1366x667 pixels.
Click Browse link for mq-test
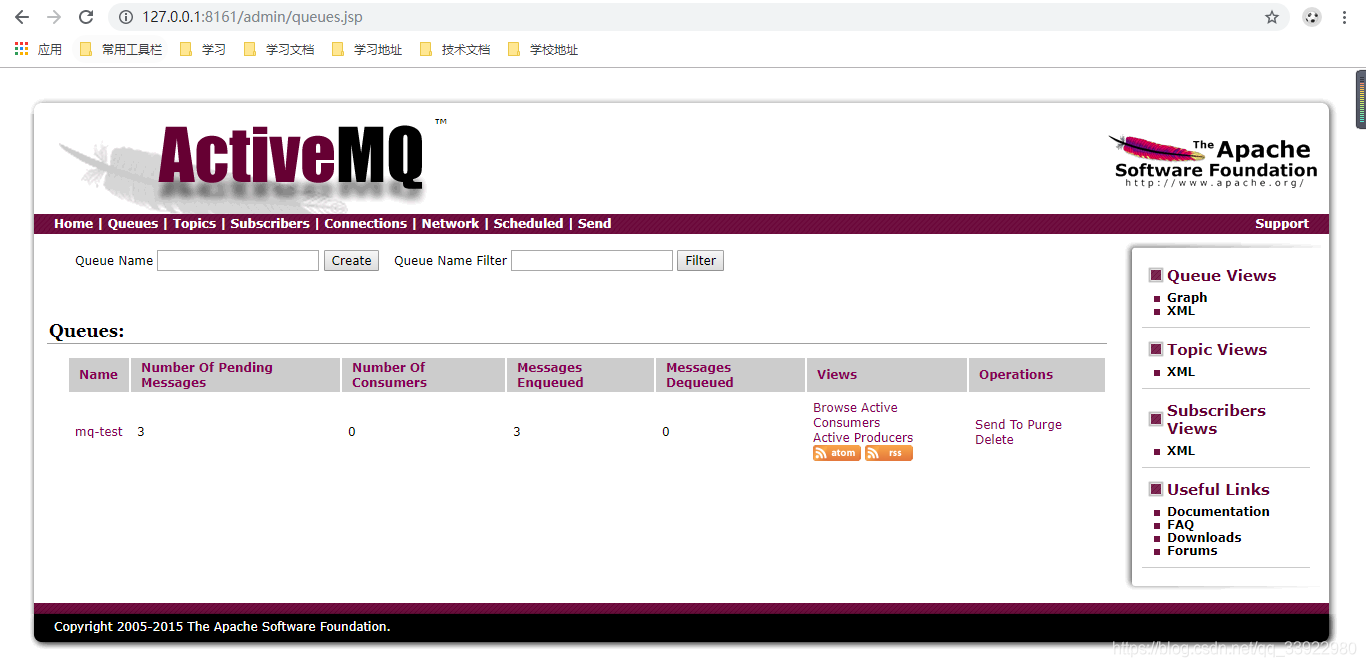834,408
